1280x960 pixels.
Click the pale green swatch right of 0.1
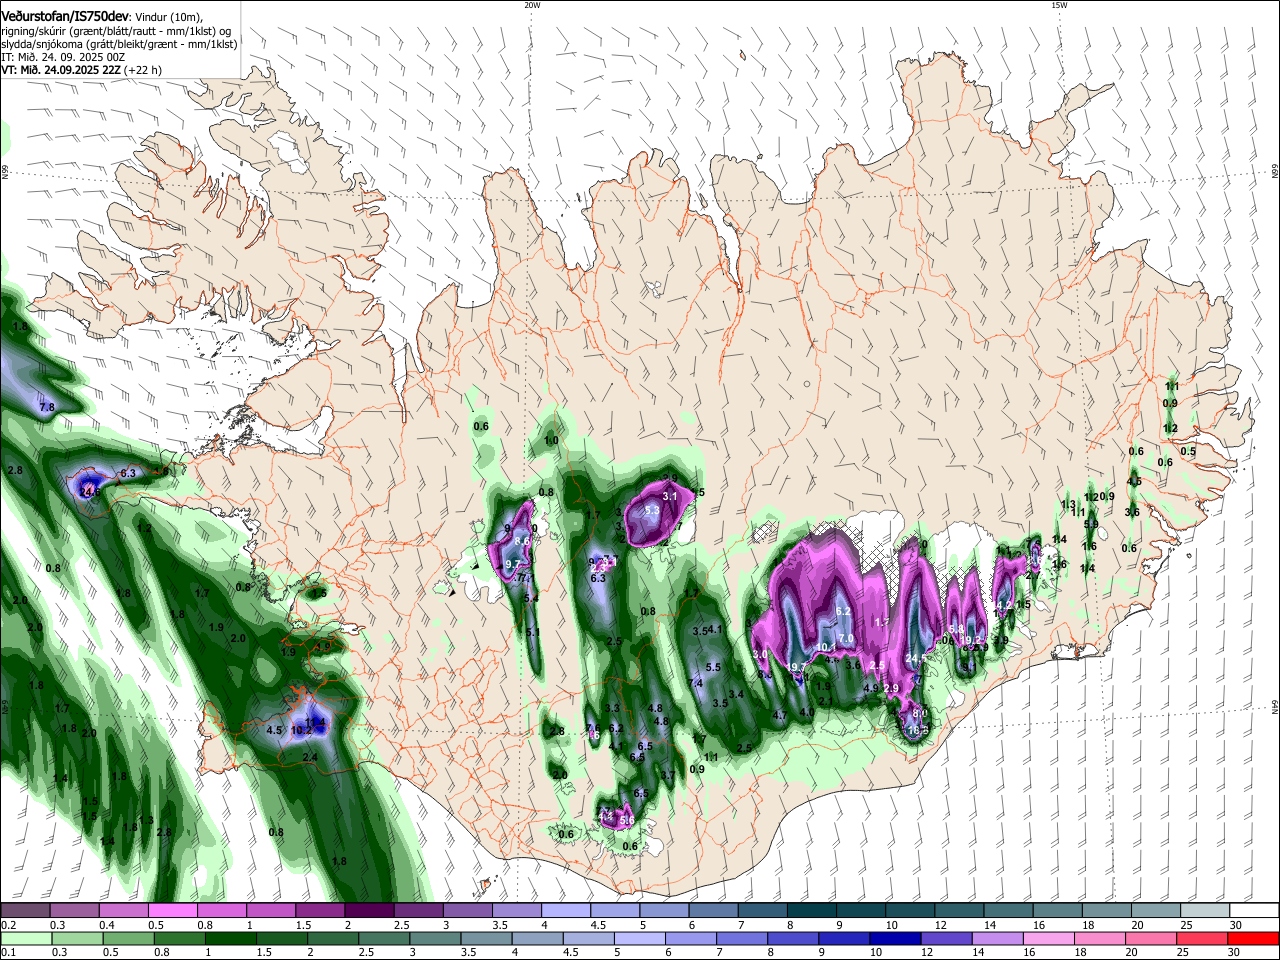(25, 939)
